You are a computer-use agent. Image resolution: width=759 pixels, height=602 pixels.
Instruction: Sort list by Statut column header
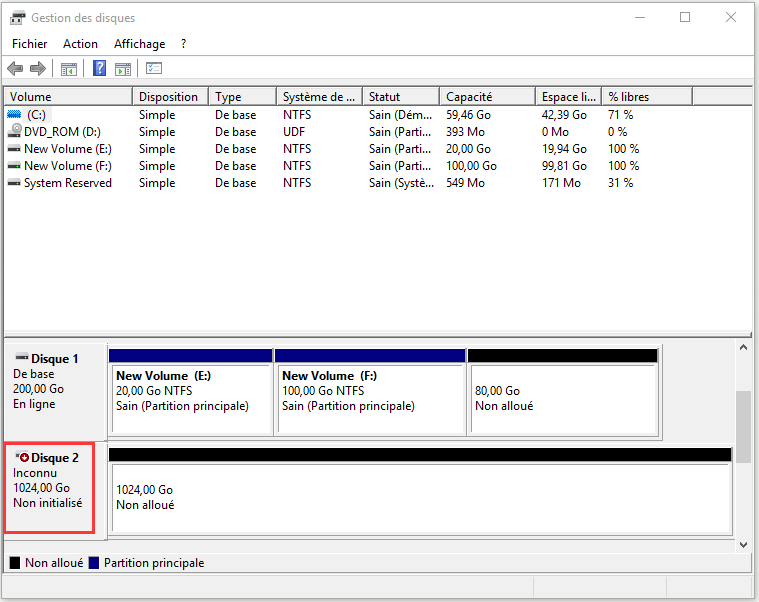click(x=400, y=97)
